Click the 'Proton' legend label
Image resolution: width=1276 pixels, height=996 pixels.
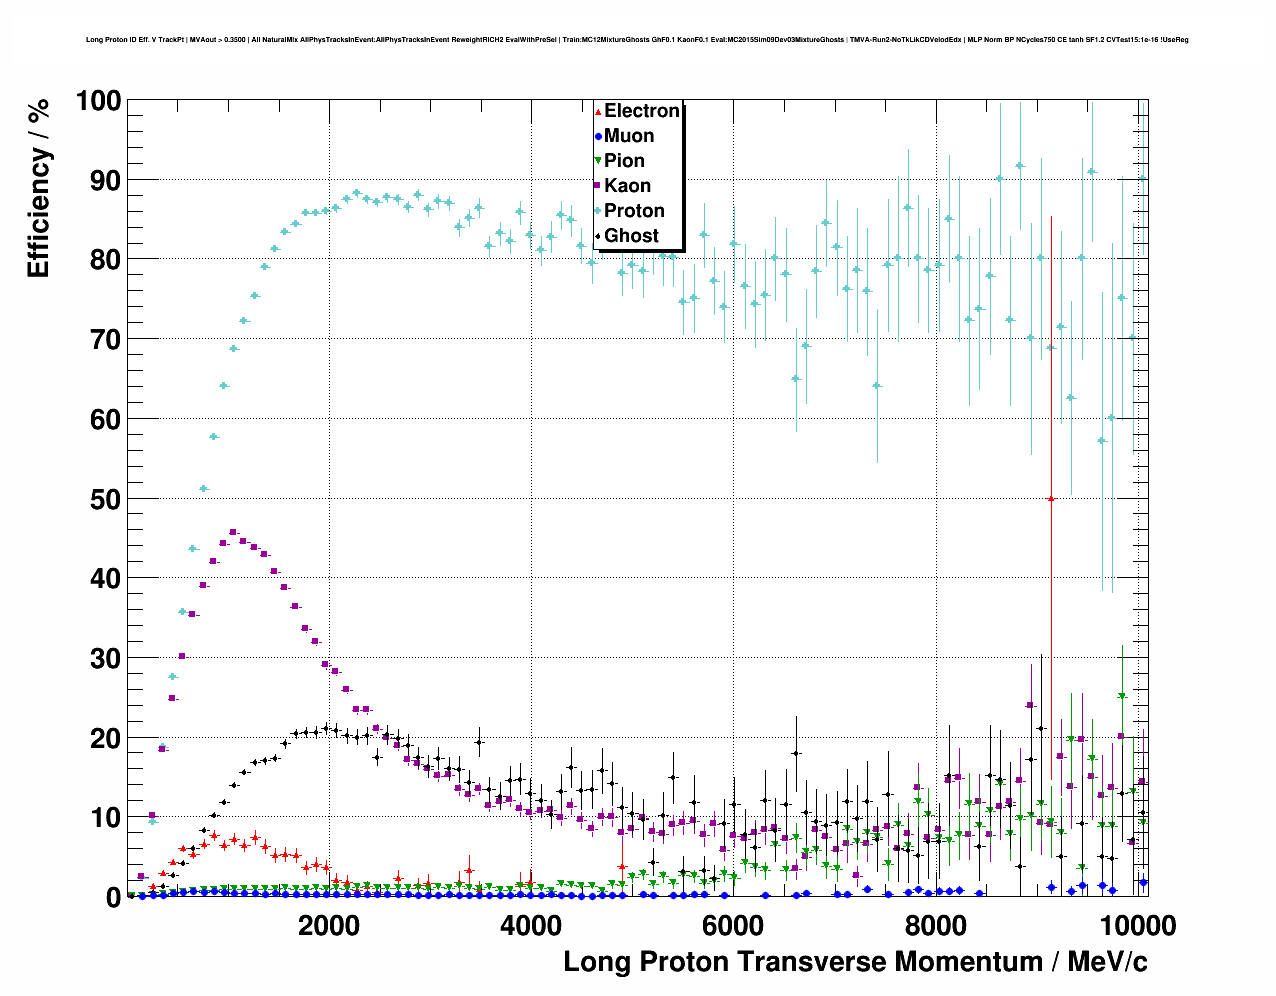point(634,211)
